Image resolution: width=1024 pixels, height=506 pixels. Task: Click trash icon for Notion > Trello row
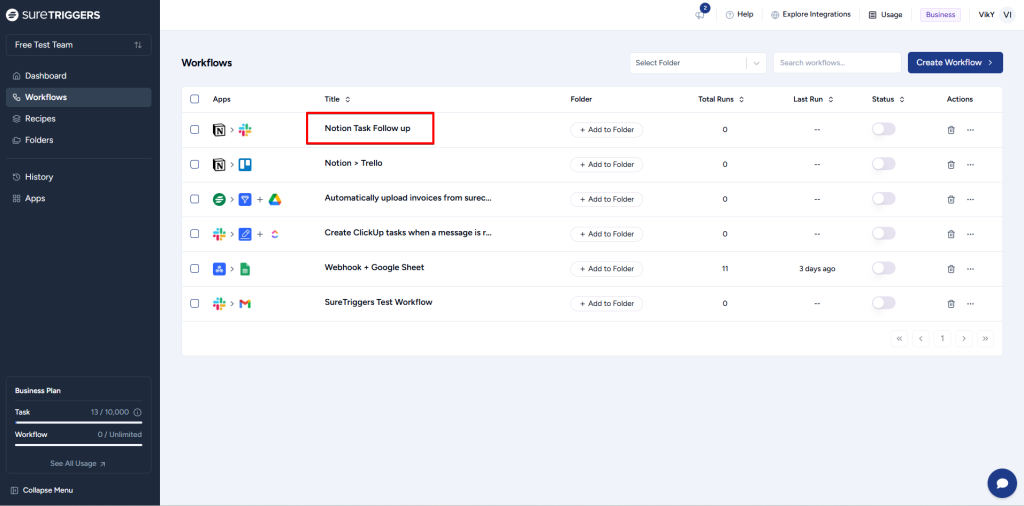click(x=950, y=165)
